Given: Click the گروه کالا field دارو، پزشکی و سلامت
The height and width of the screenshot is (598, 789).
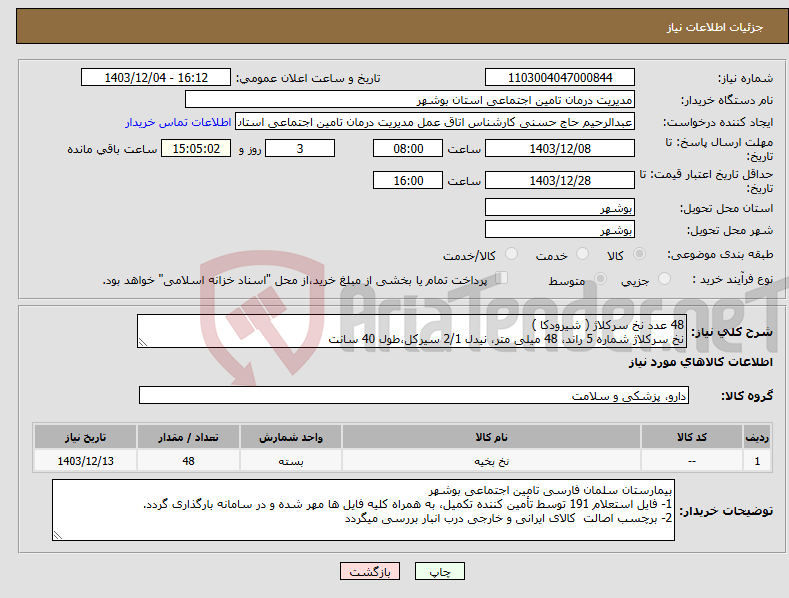Looking at the screenshot, I should pyautogui.click(x=414, y=395).
